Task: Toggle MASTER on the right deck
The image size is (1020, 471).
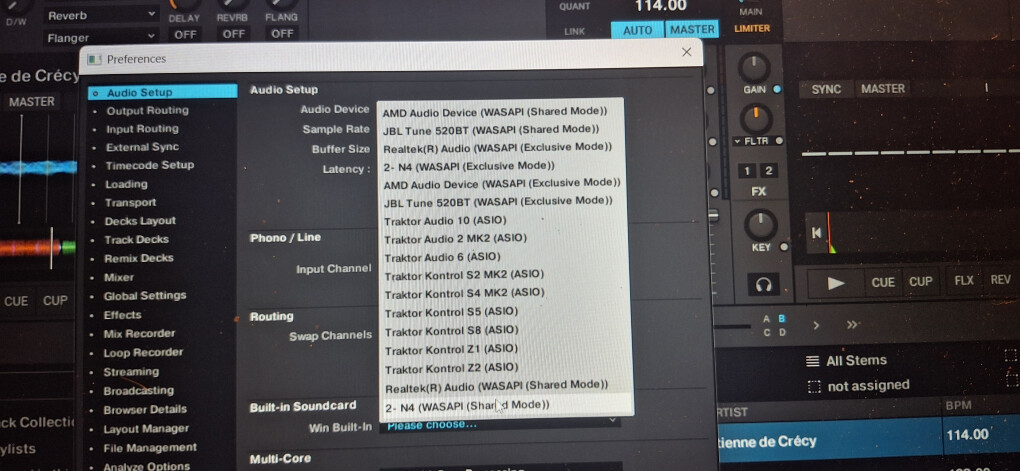Action: pos(883,88)
